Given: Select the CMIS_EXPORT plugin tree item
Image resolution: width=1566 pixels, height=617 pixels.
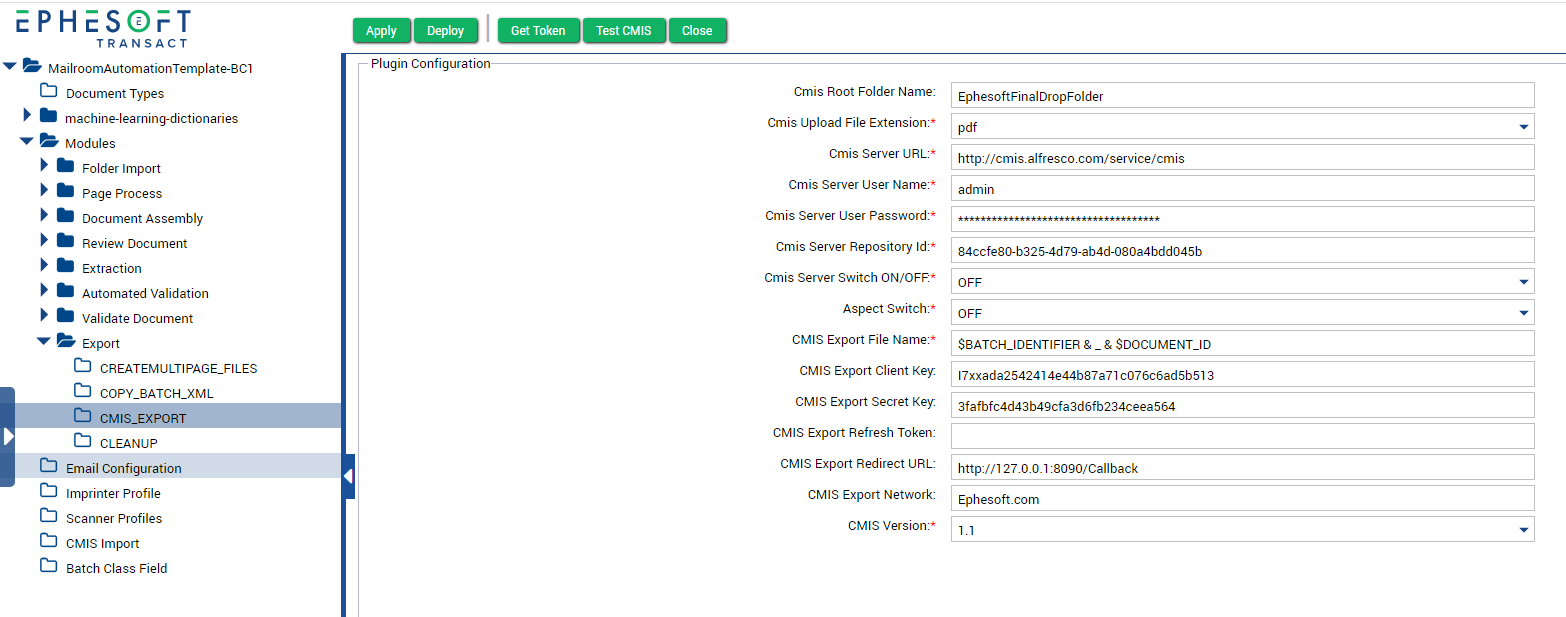Looking at the screenshot, I should pos(143,418).
